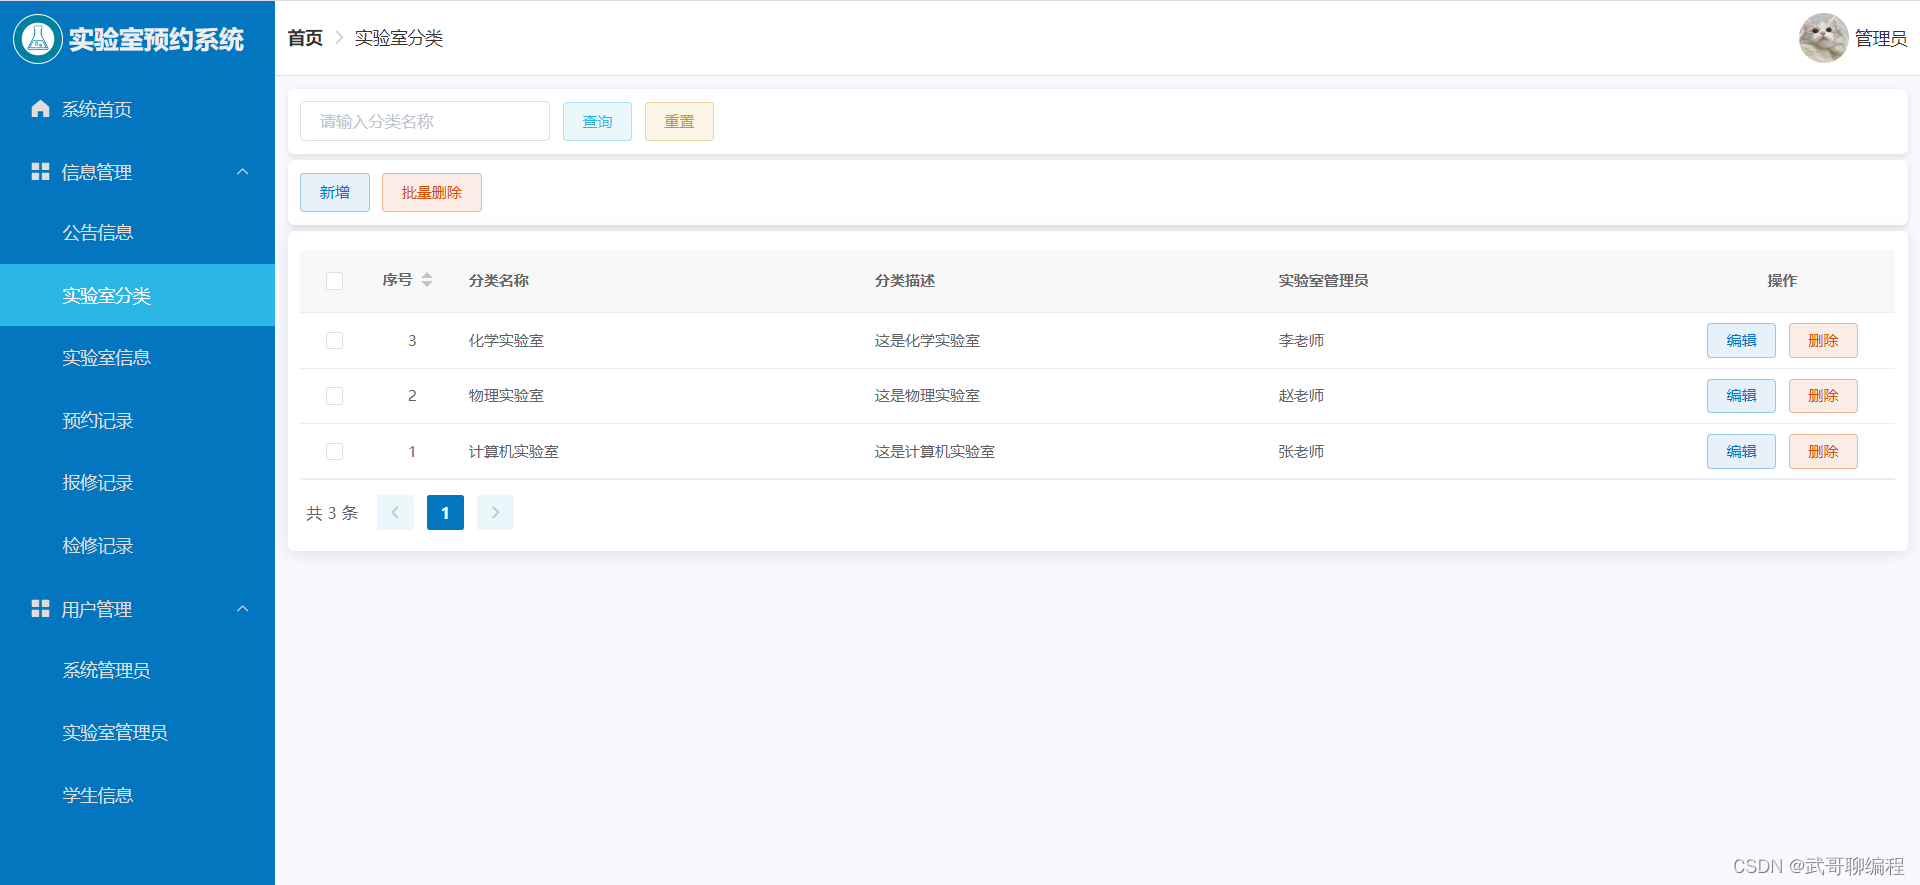Check the row for 化学实验室

tap(334, 341)
